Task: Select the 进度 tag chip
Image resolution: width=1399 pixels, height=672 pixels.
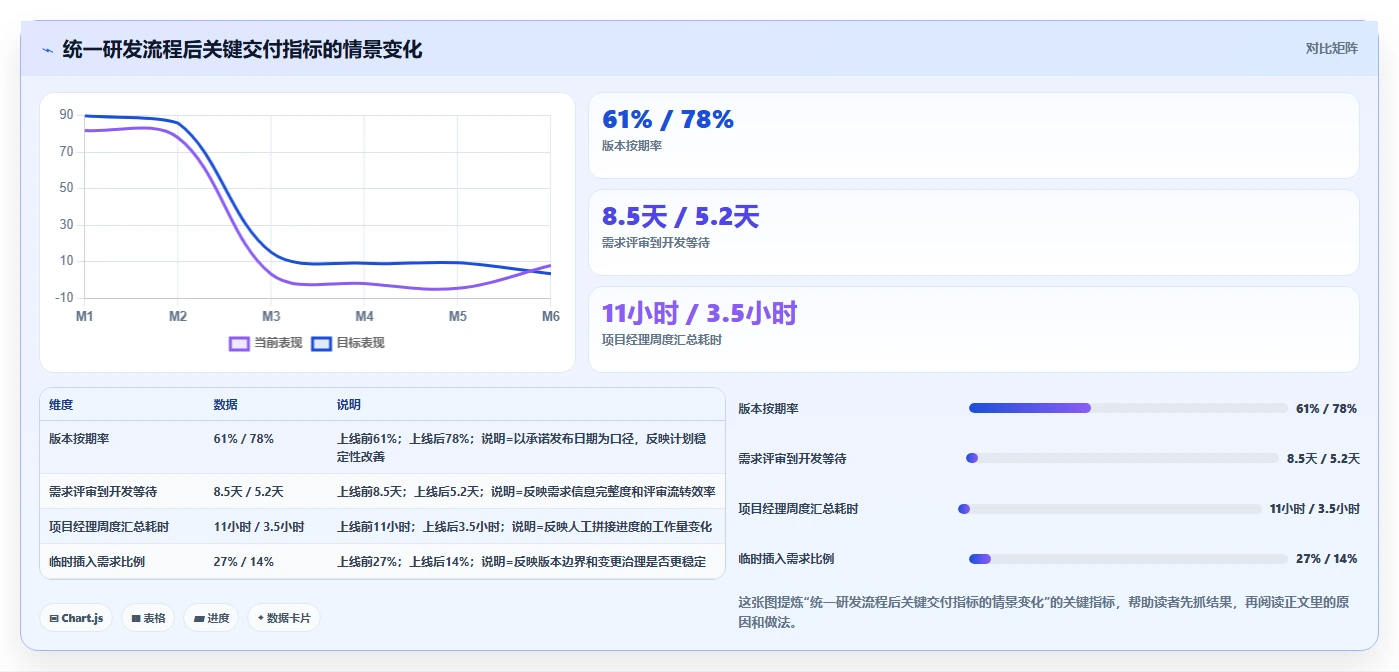Action: (x=211, y=618)
